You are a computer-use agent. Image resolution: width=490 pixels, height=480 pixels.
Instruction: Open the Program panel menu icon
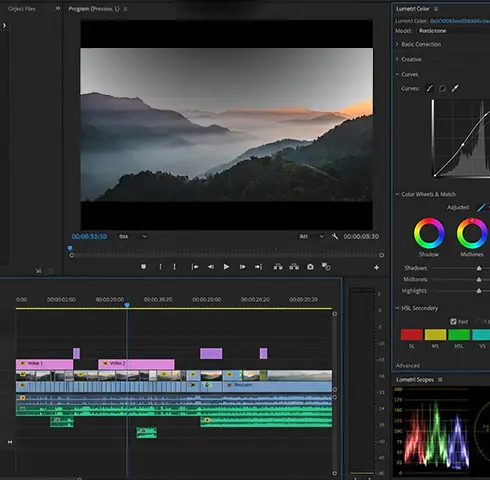(125, 9)
